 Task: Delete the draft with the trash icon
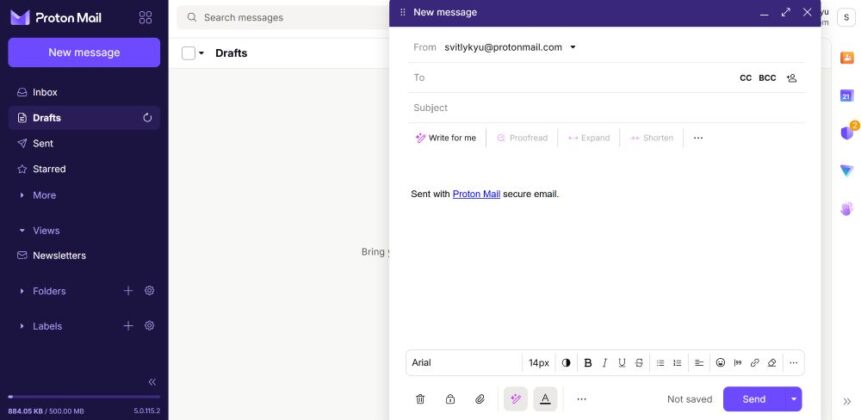421,399
